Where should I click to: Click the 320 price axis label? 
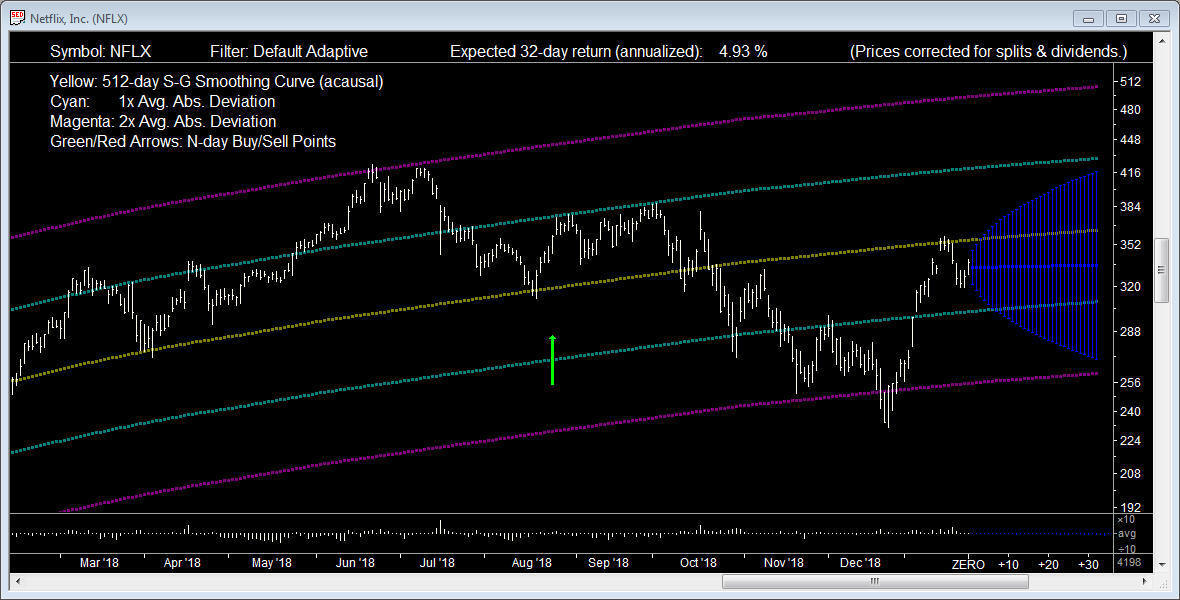pyautogui.click(x=1130, y=286)
